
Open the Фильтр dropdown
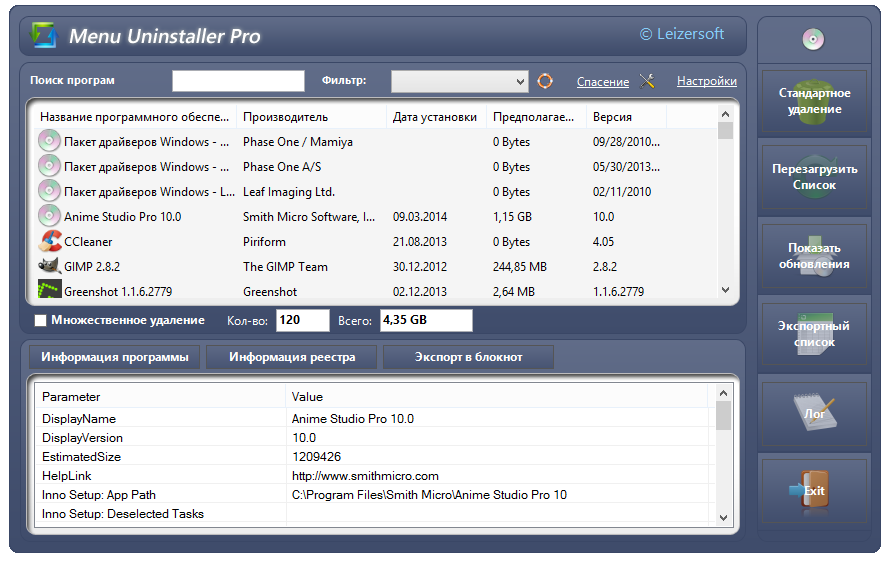(x=459, y=81)
